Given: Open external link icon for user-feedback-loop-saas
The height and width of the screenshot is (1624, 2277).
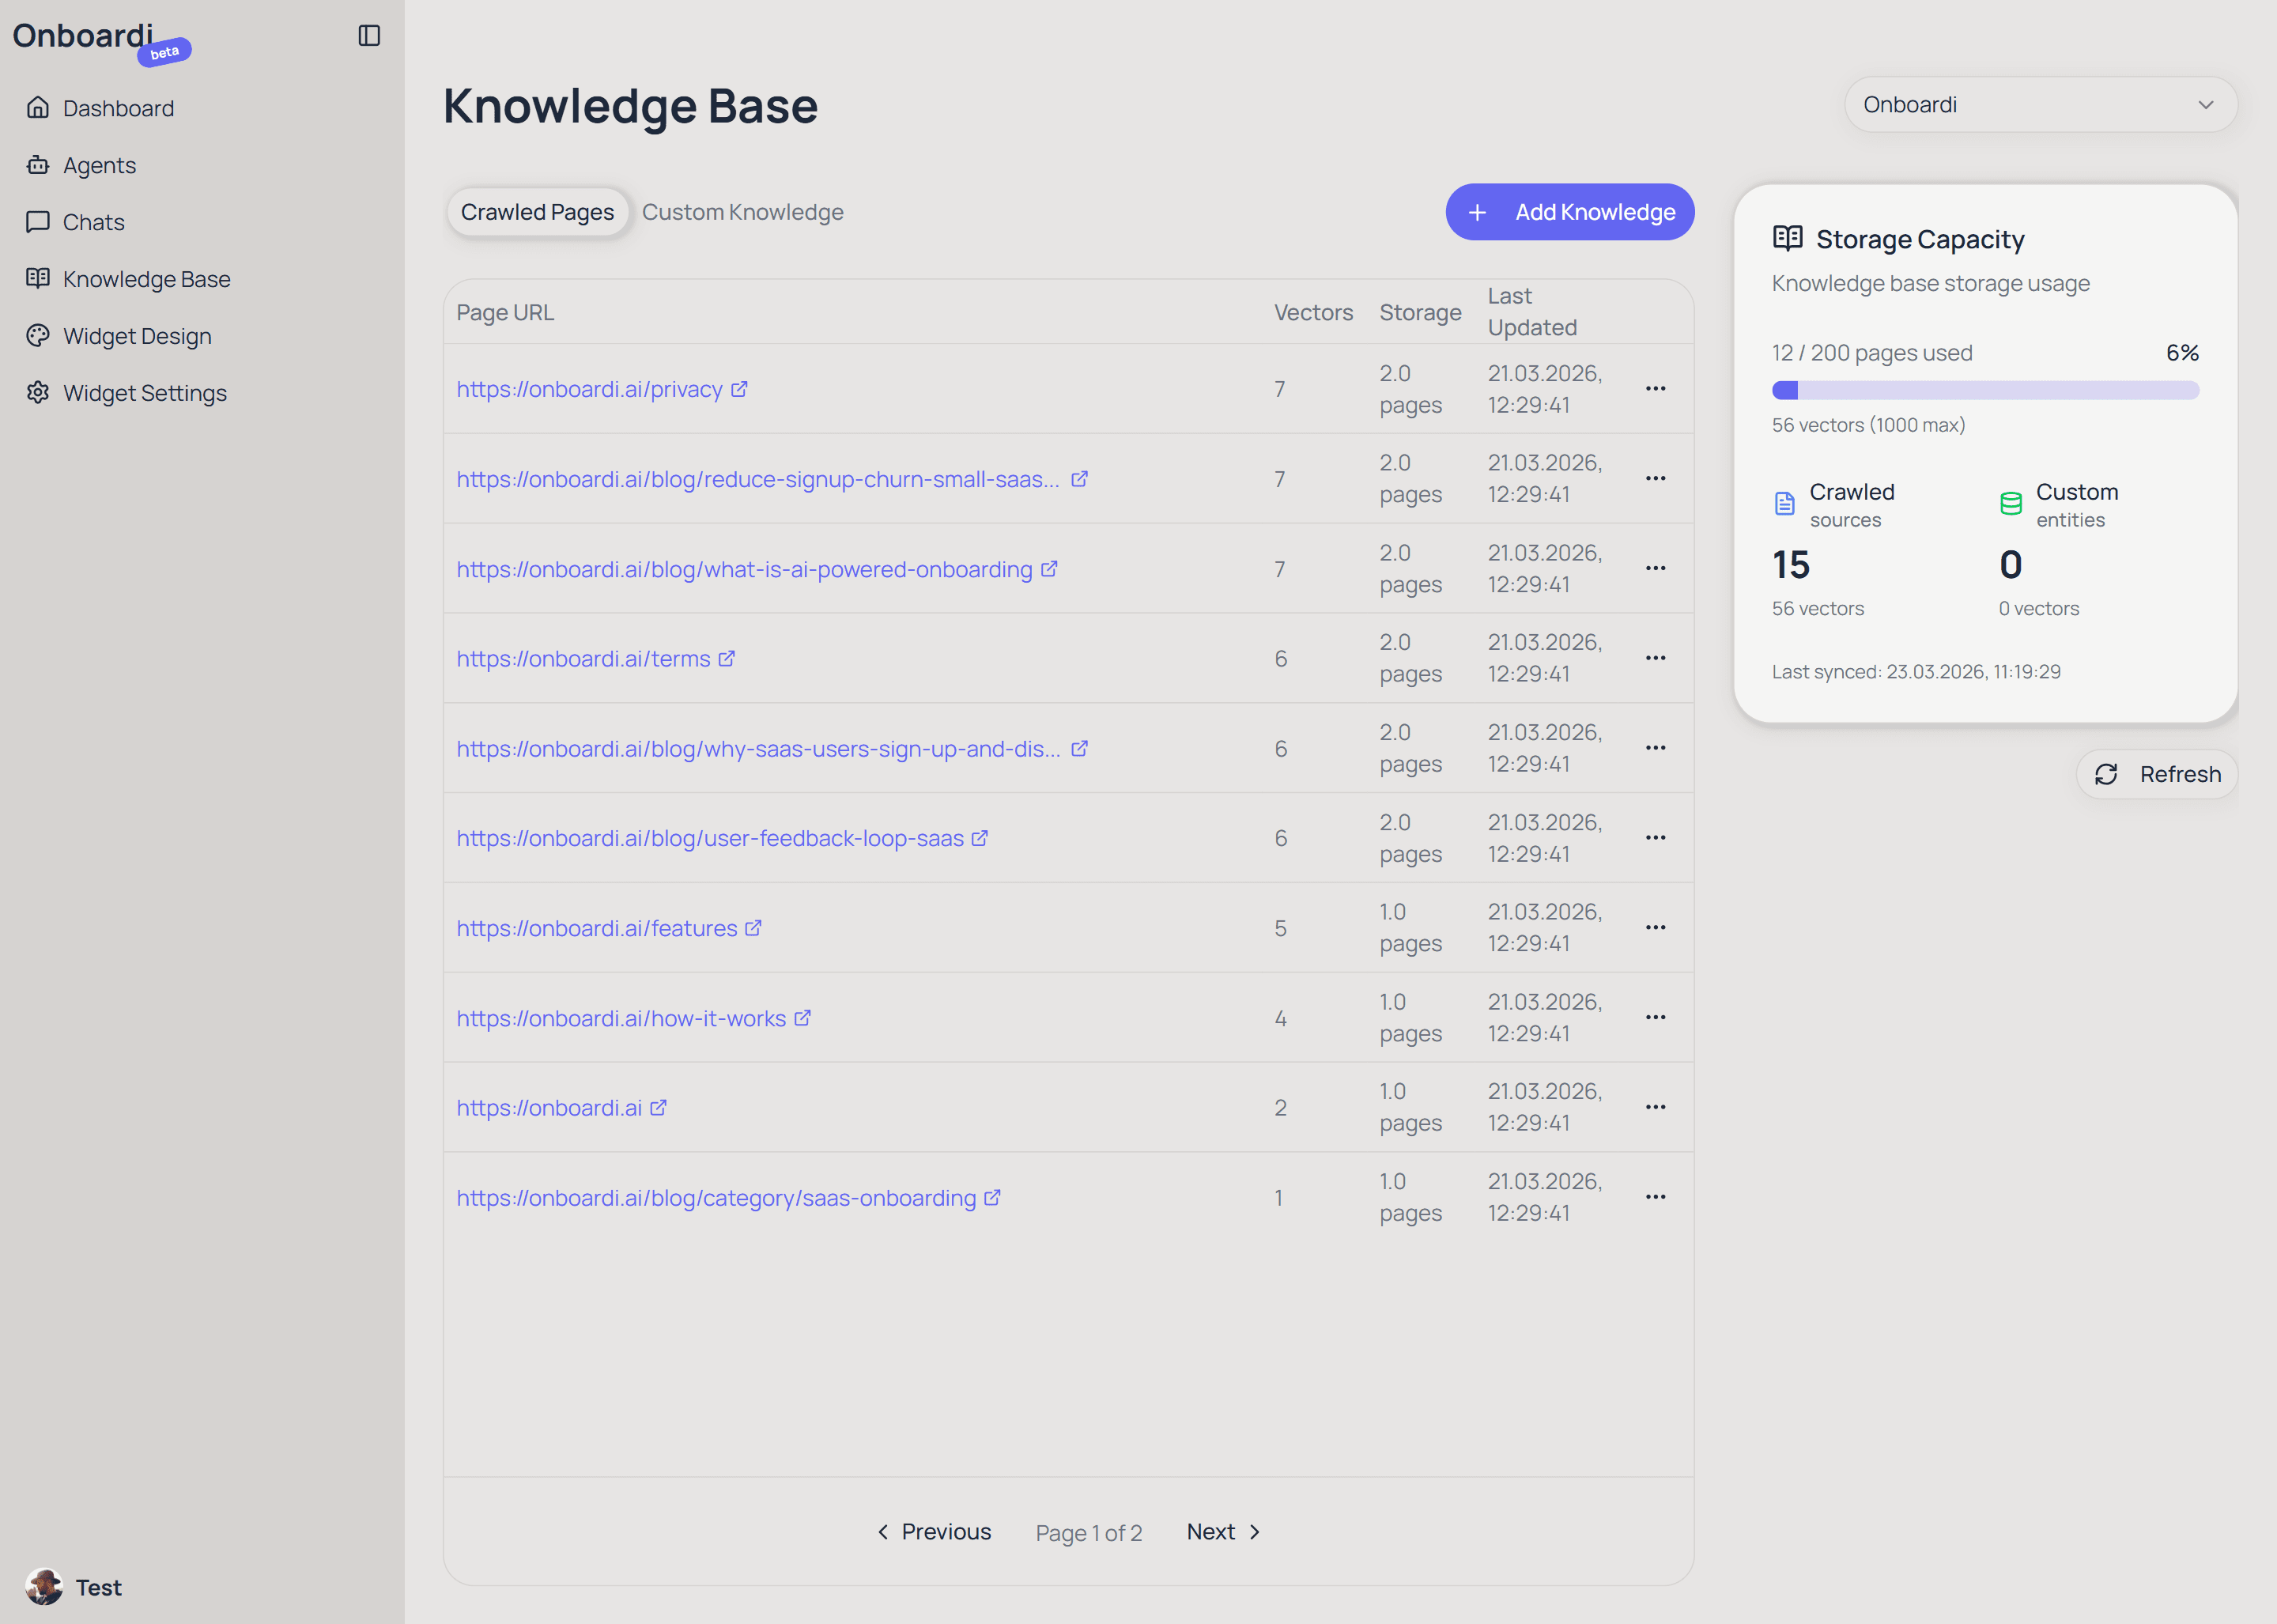Looking at the screenshot, I should (980, 838).
